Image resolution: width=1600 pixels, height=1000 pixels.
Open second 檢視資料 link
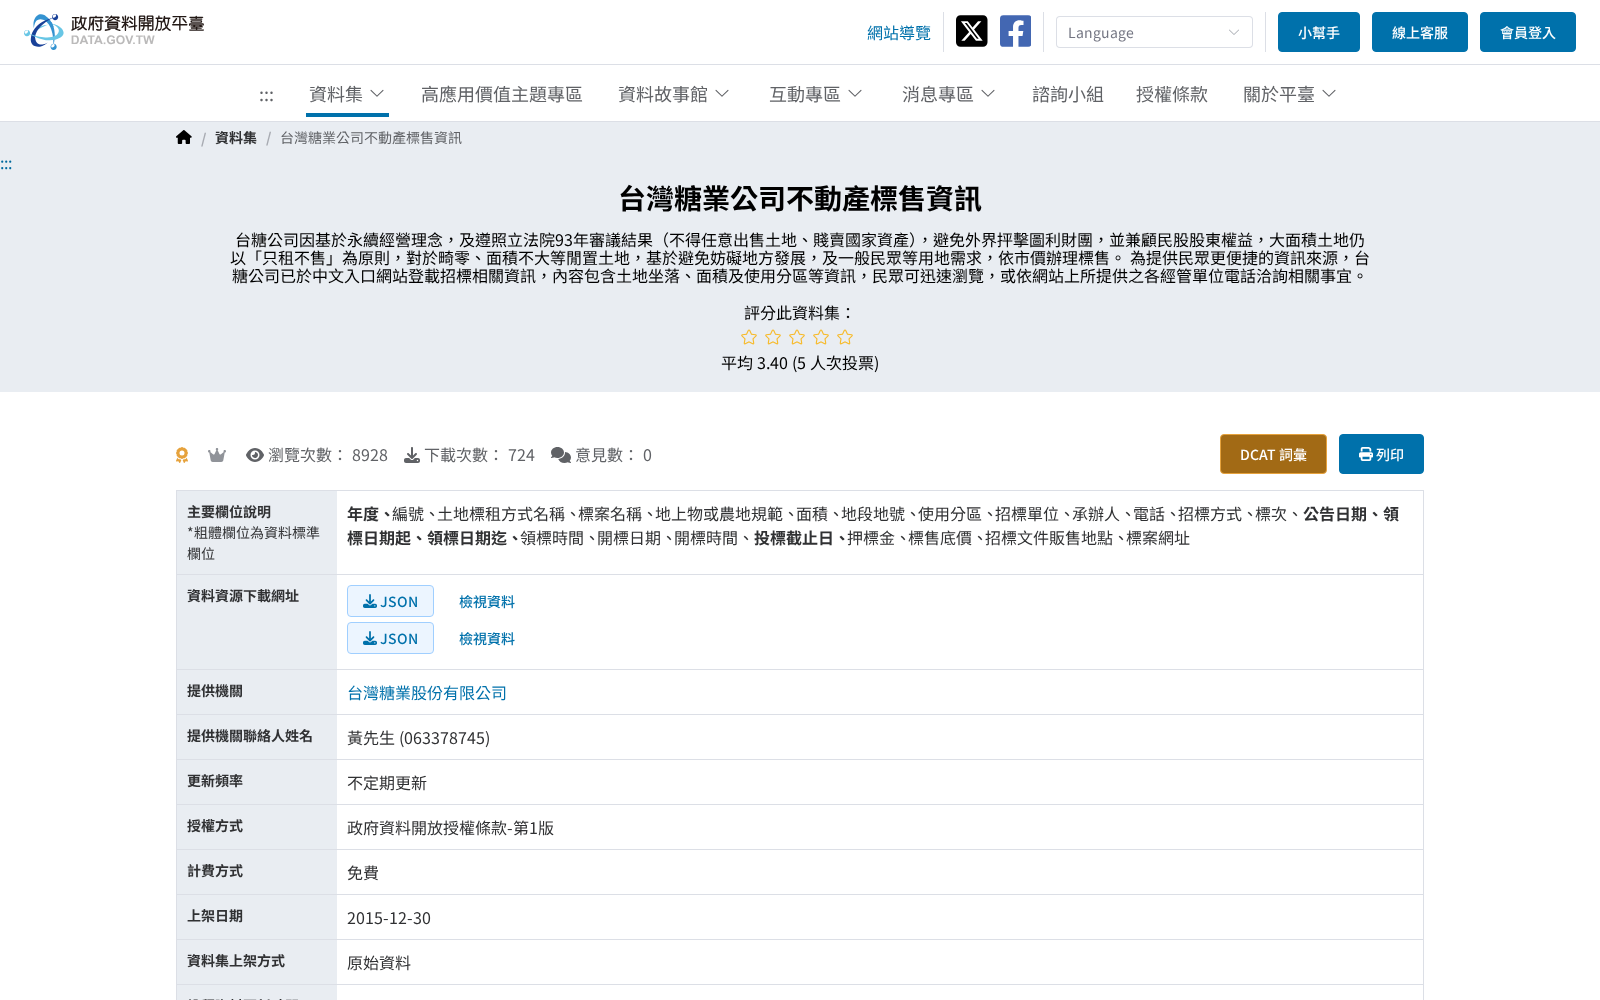pyautogui.click(x=487, y=638)
